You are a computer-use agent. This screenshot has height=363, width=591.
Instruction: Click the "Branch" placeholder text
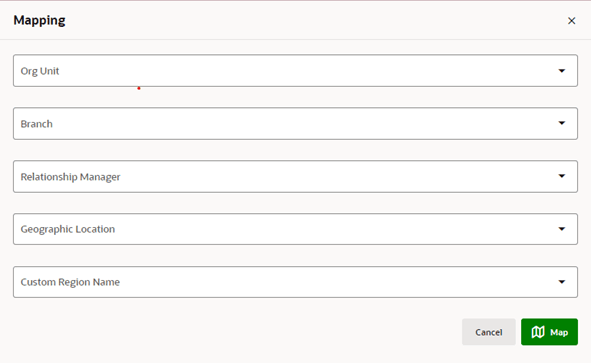[37, 124]
